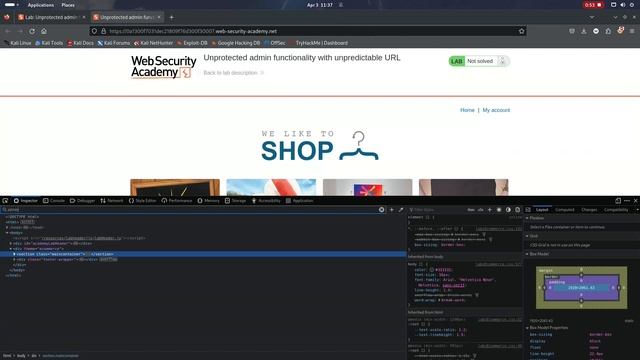This screenshot has width=640, height=360.
Task: Open the Applications system menu
Action: 40,5
